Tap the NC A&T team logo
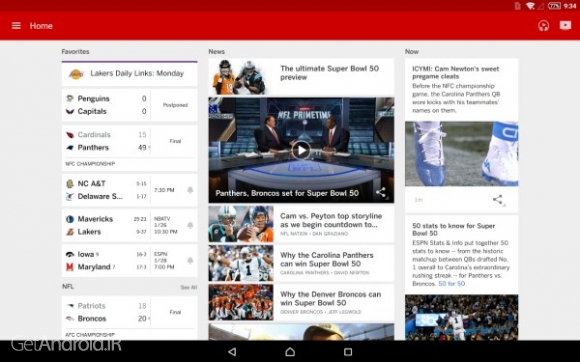 pos(70,183)
